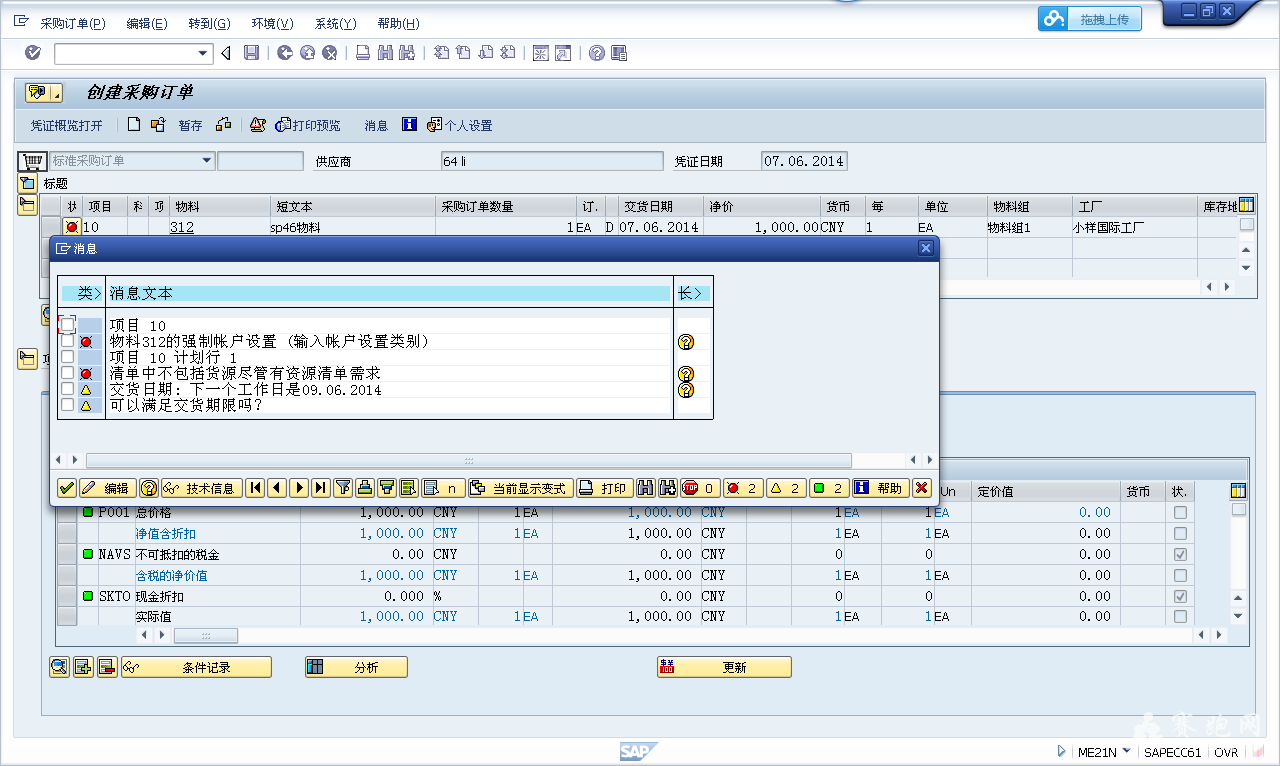Confirm message dialog with green checkmark
The width and height of the screenshot is (1280, 766).
(x=67, y=488)
